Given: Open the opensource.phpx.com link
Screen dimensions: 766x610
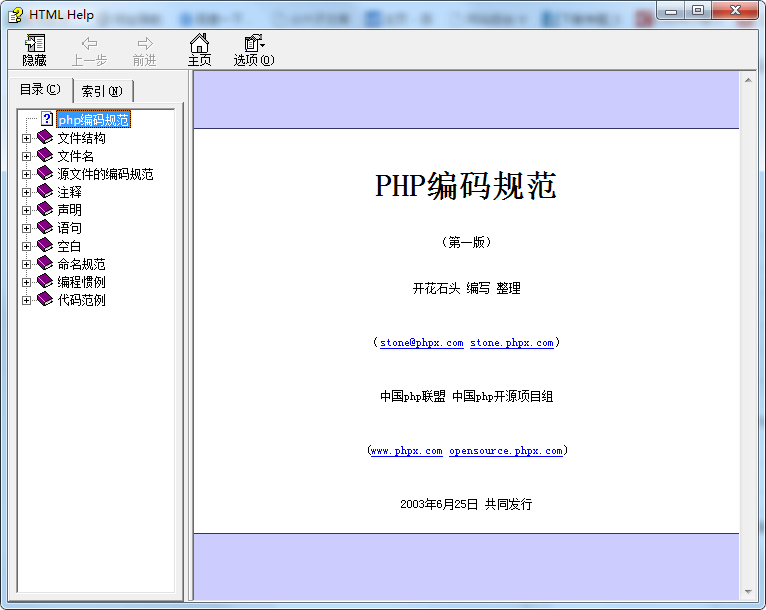Looking at the screenshot, I should click(x=505, y=451).
